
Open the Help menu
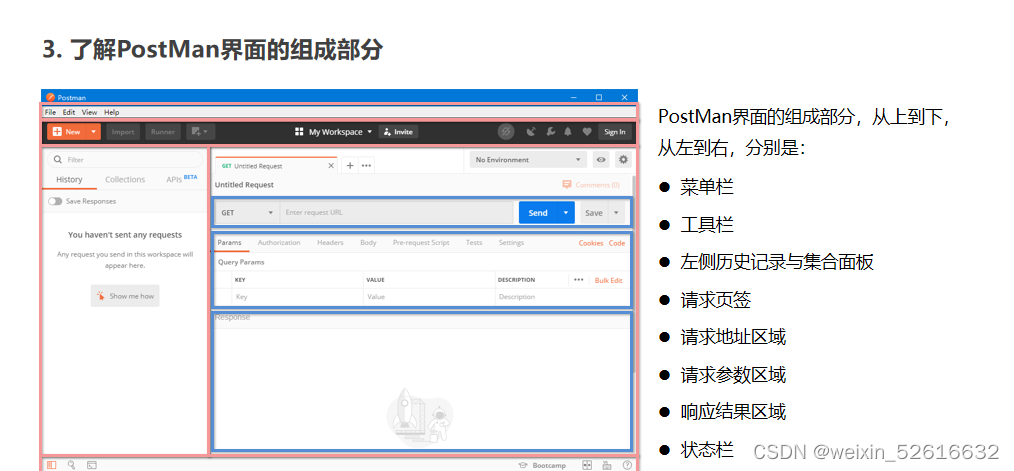click(x=111, y=112)
